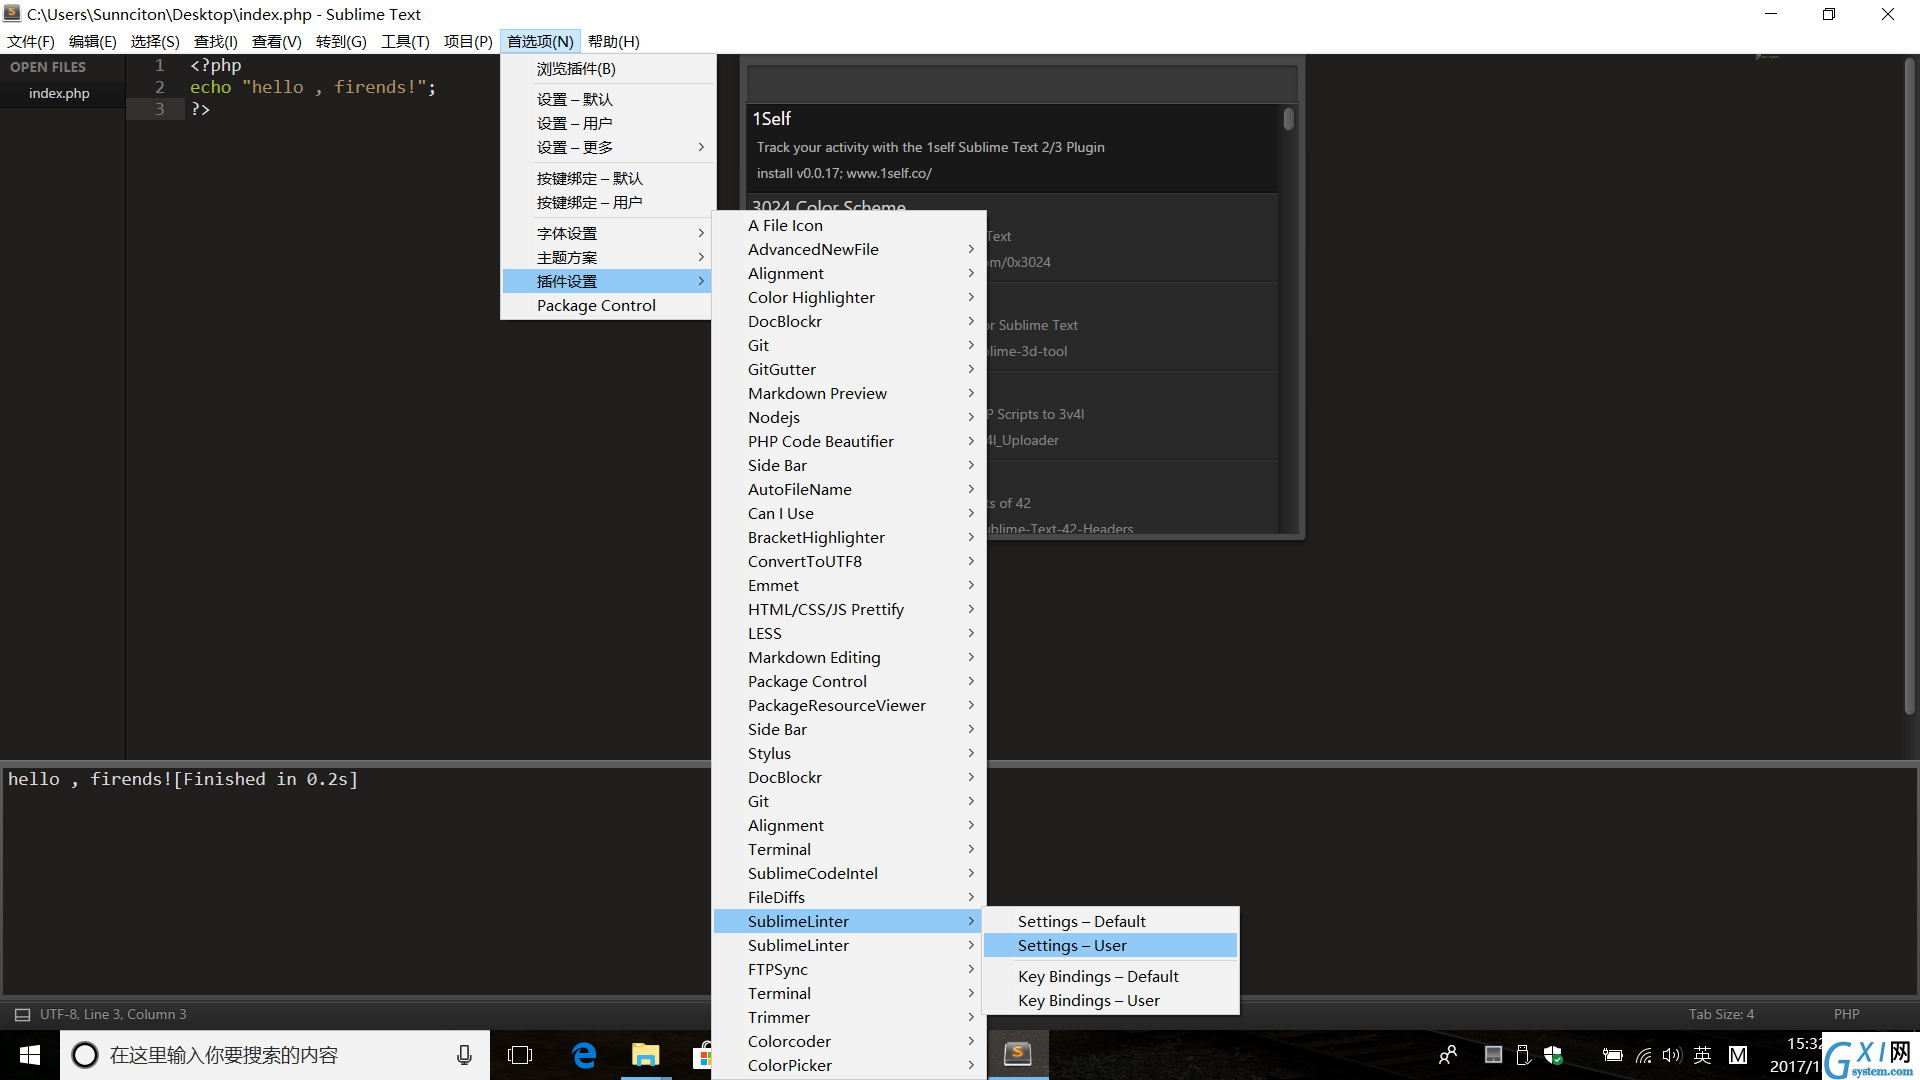Expand the BracketHighlighter package submenu
The width and height of the screenshot is (1920, 1080).
[850, 537]
